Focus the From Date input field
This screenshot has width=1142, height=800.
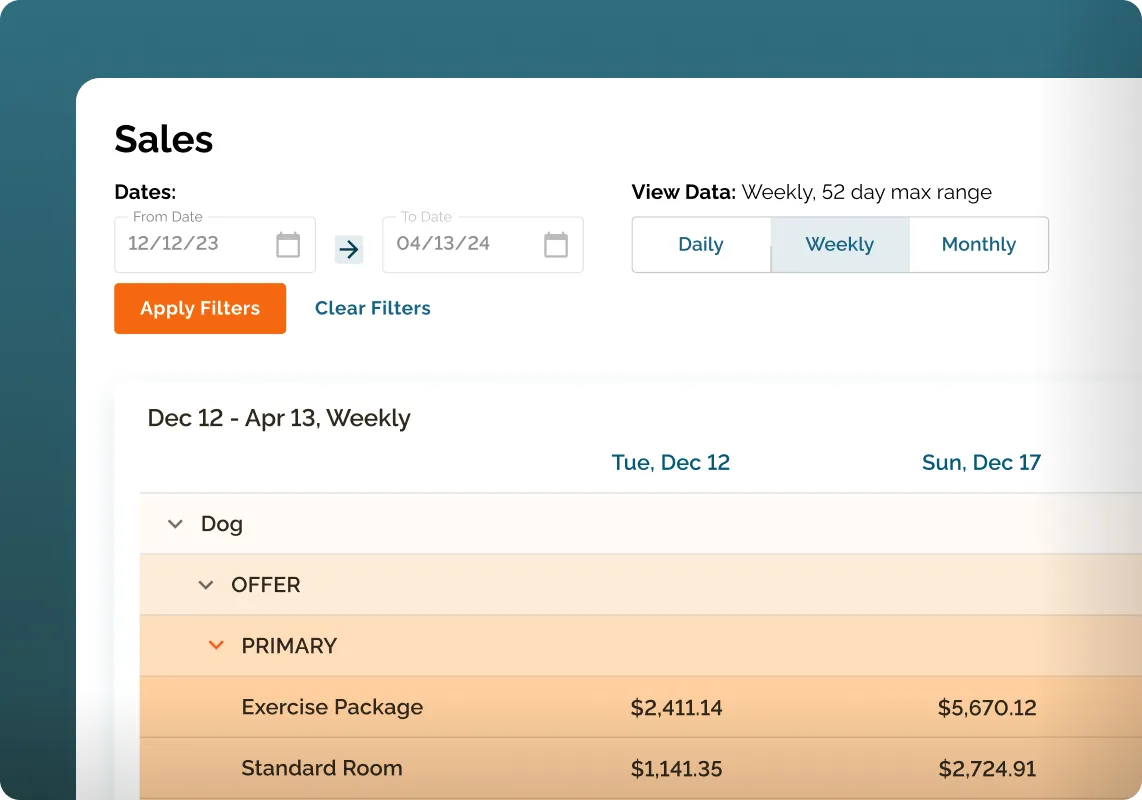pos(195,244)
